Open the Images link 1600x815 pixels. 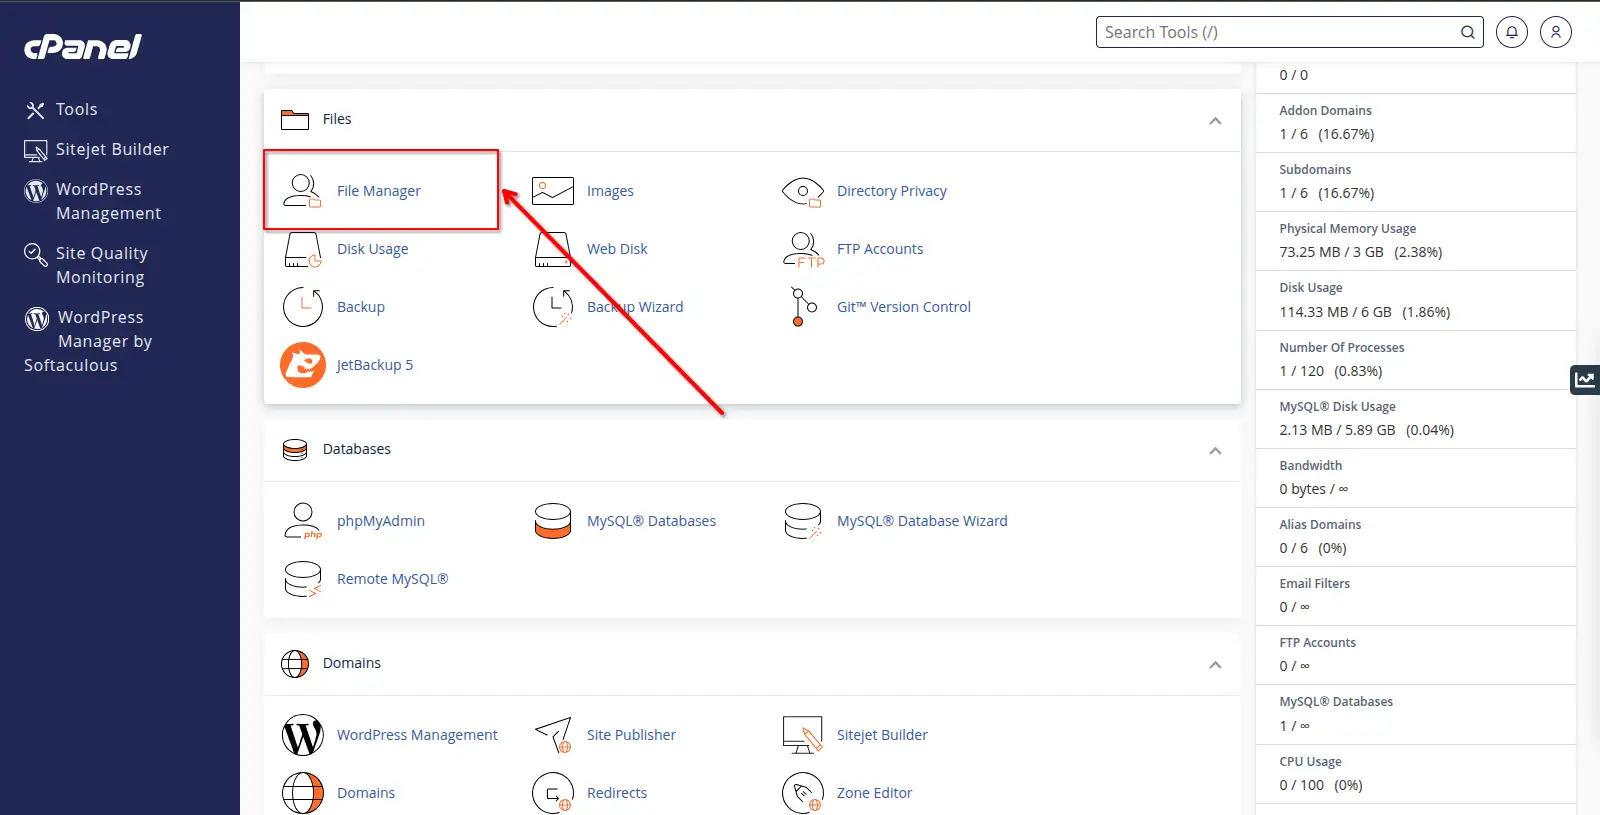[610, 191]
